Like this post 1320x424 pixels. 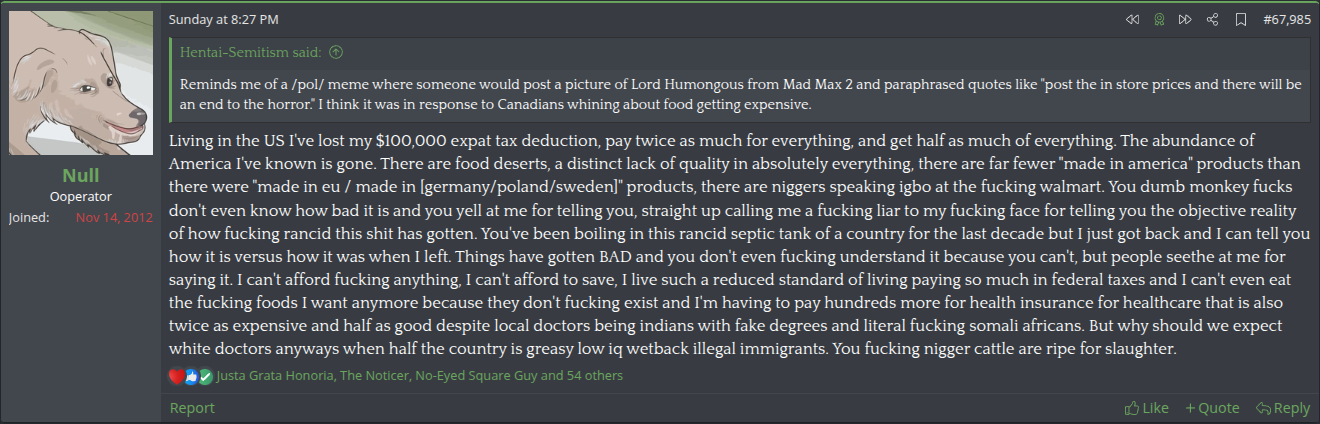pos(1147,408)
